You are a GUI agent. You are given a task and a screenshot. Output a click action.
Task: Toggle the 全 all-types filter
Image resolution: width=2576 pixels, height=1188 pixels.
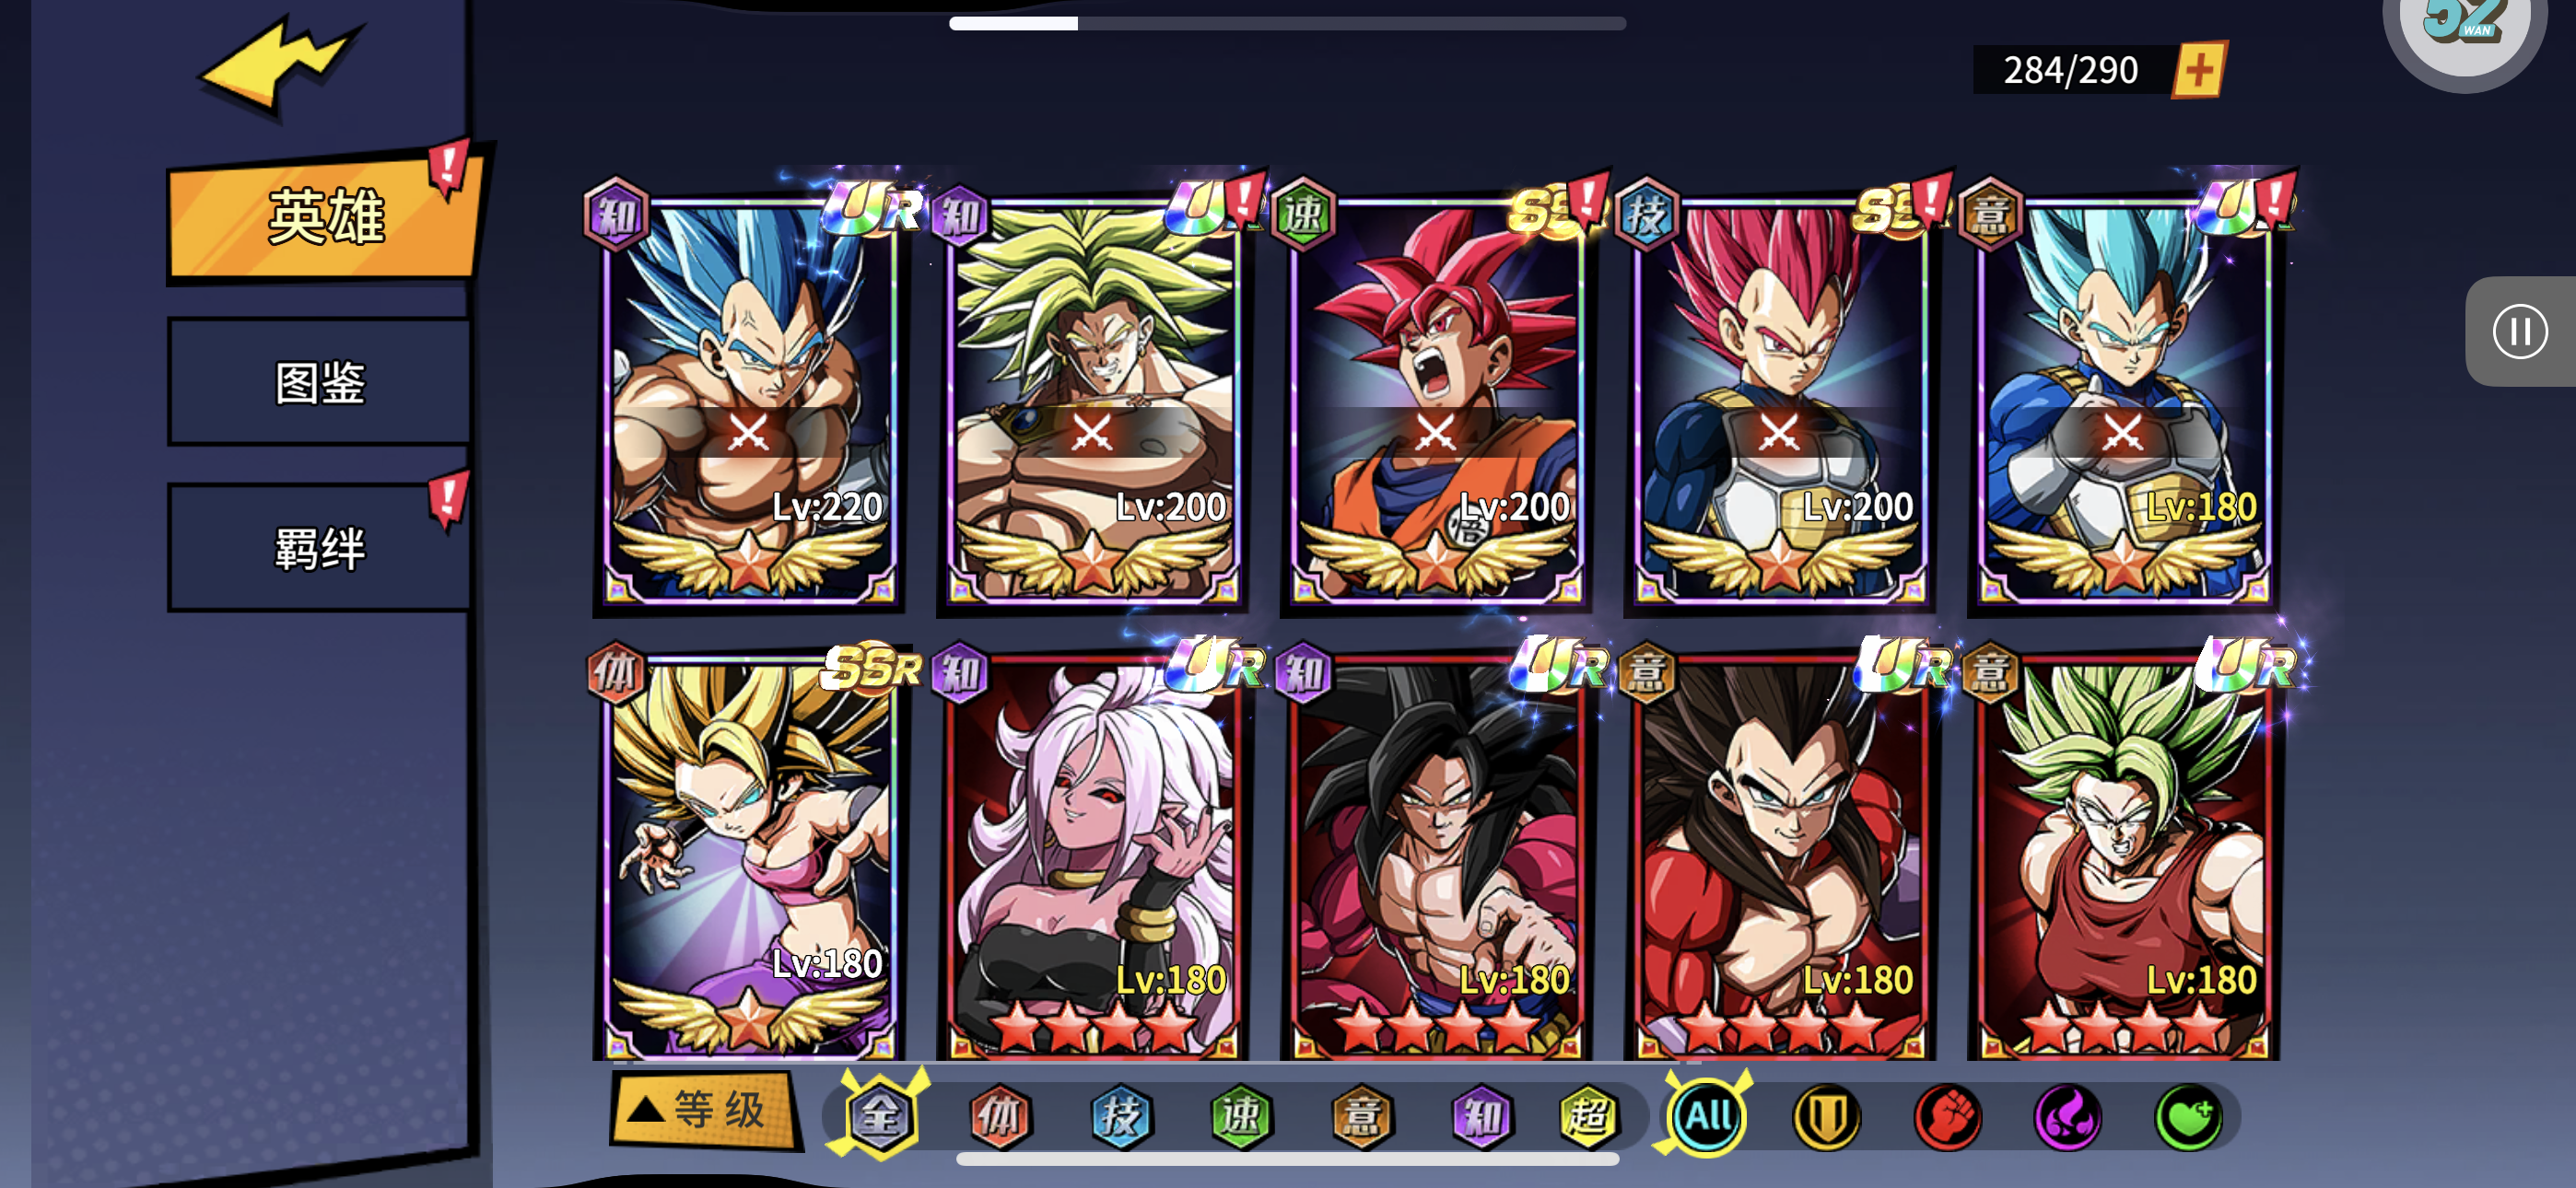[880, 1114]
